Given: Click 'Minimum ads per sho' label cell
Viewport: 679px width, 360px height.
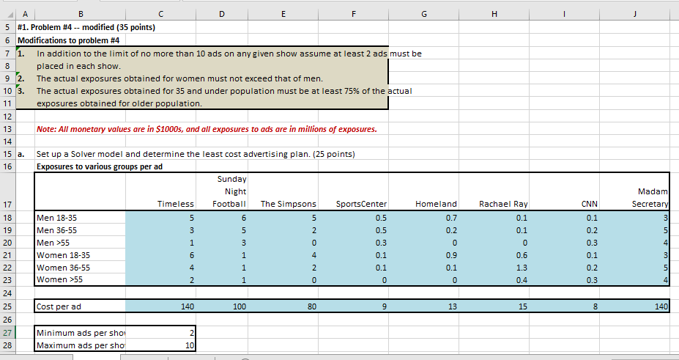Looking at the screenshot, I should click(x=80, y=333).
